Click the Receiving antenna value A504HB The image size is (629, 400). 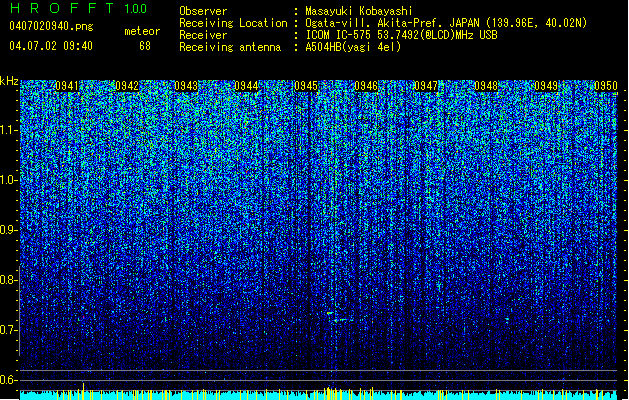(325, 47)
